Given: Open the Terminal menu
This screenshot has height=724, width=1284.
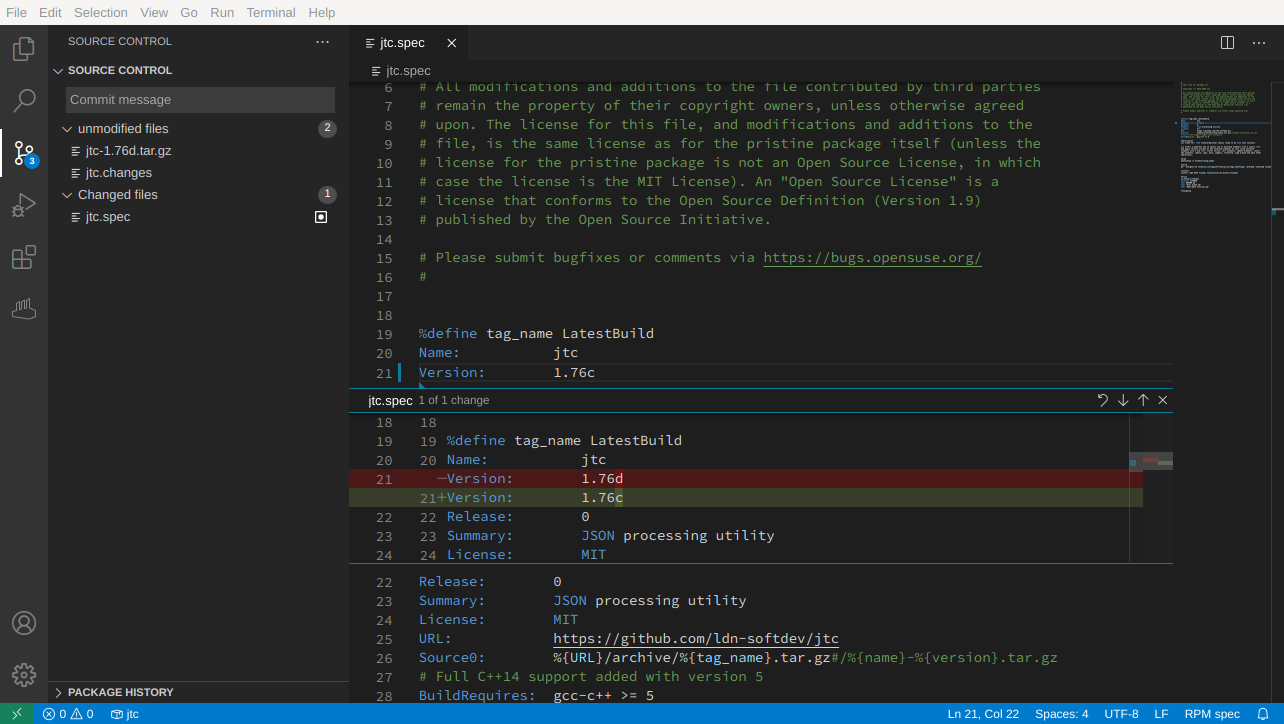Looking at the screenshot, I should [270, 12].
